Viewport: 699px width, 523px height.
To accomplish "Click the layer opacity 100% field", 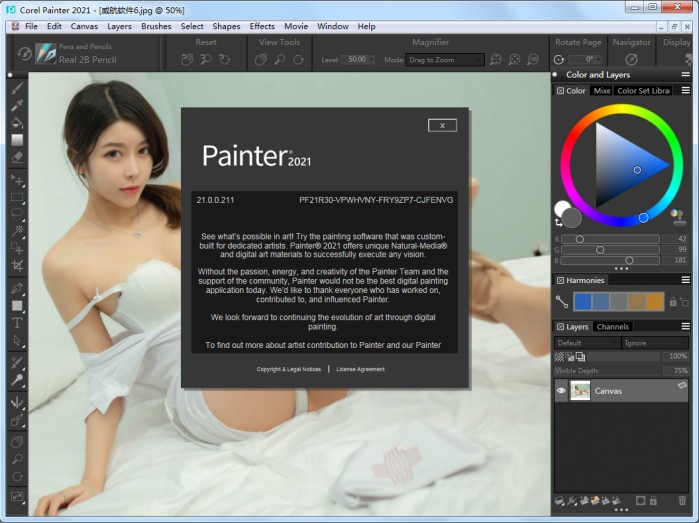I will [675, 356].
